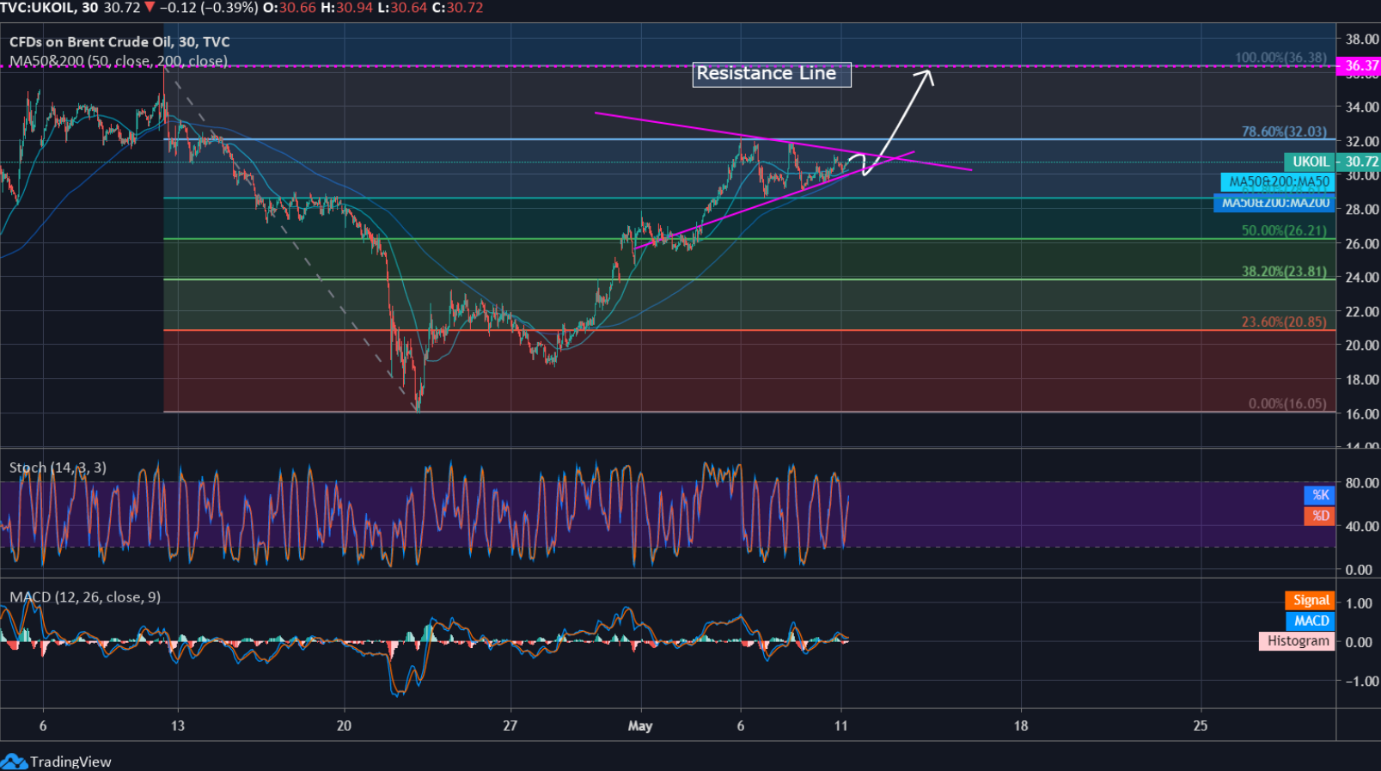Viewport: 1381px width, 771px height.
Task: Open the MA50&200 indicator legend
Action: (x=118, y=61)
